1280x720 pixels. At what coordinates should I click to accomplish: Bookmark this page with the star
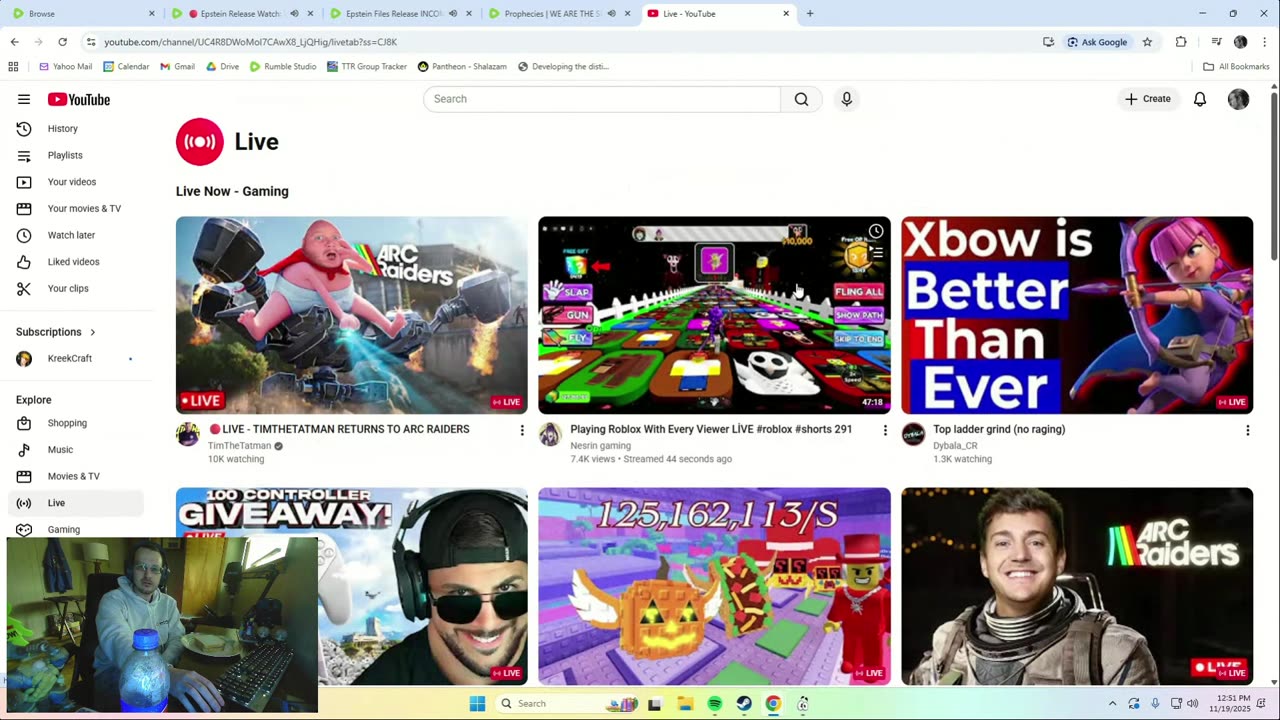(x=1147, y=42)
